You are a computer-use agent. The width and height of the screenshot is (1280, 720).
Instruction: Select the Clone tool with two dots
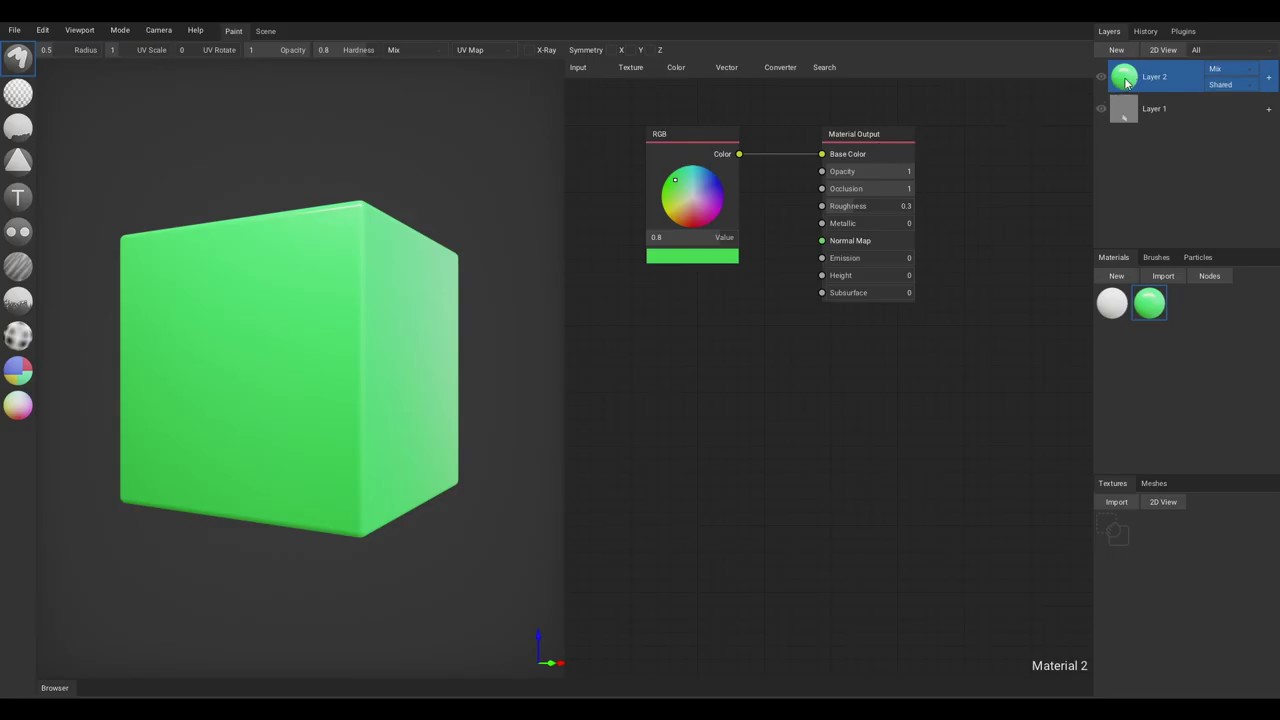(18, 232)
